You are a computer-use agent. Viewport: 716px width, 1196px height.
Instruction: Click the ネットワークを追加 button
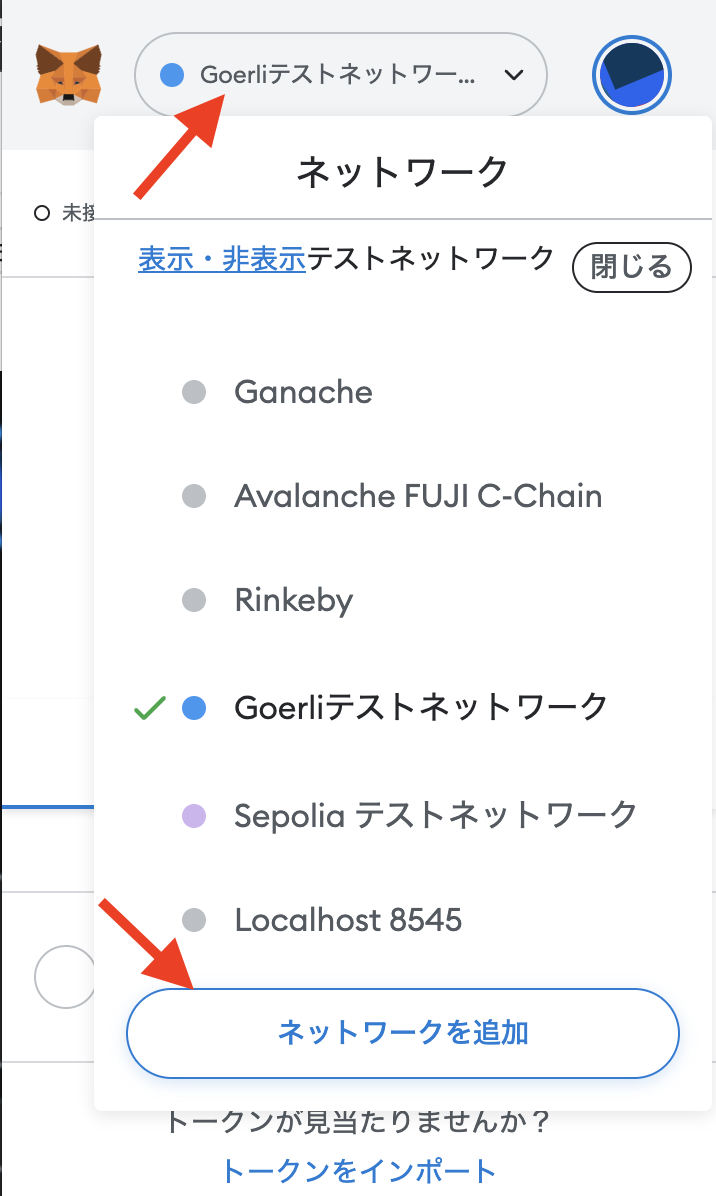[x=403, y=1033]
